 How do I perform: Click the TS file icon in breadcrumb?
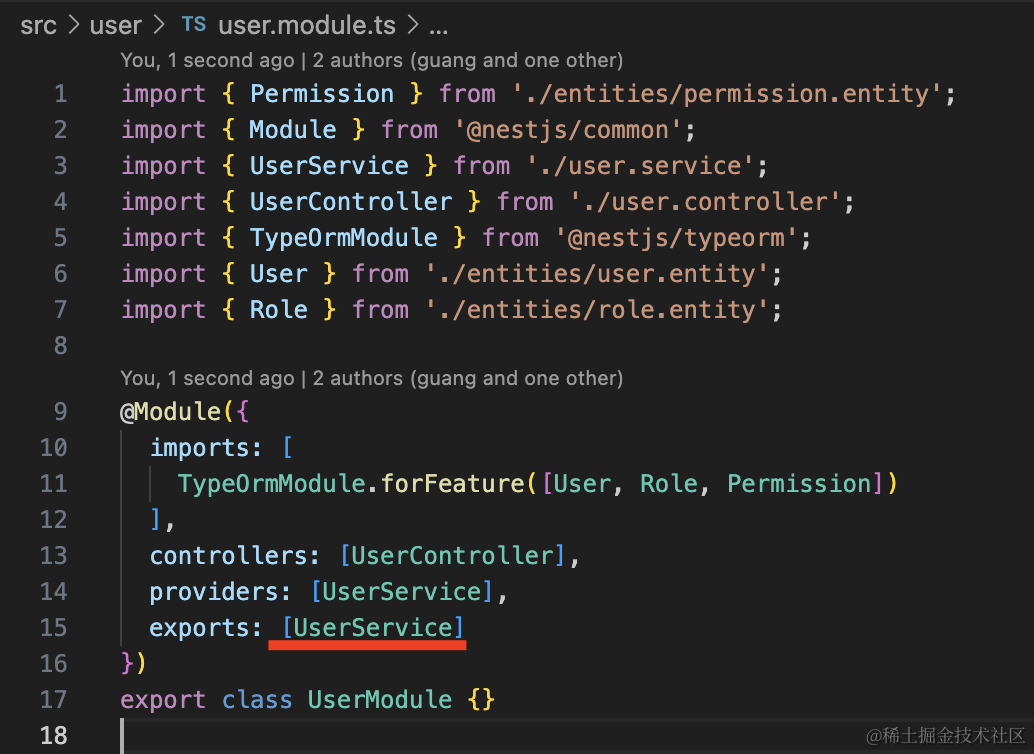tap(193, 25)
